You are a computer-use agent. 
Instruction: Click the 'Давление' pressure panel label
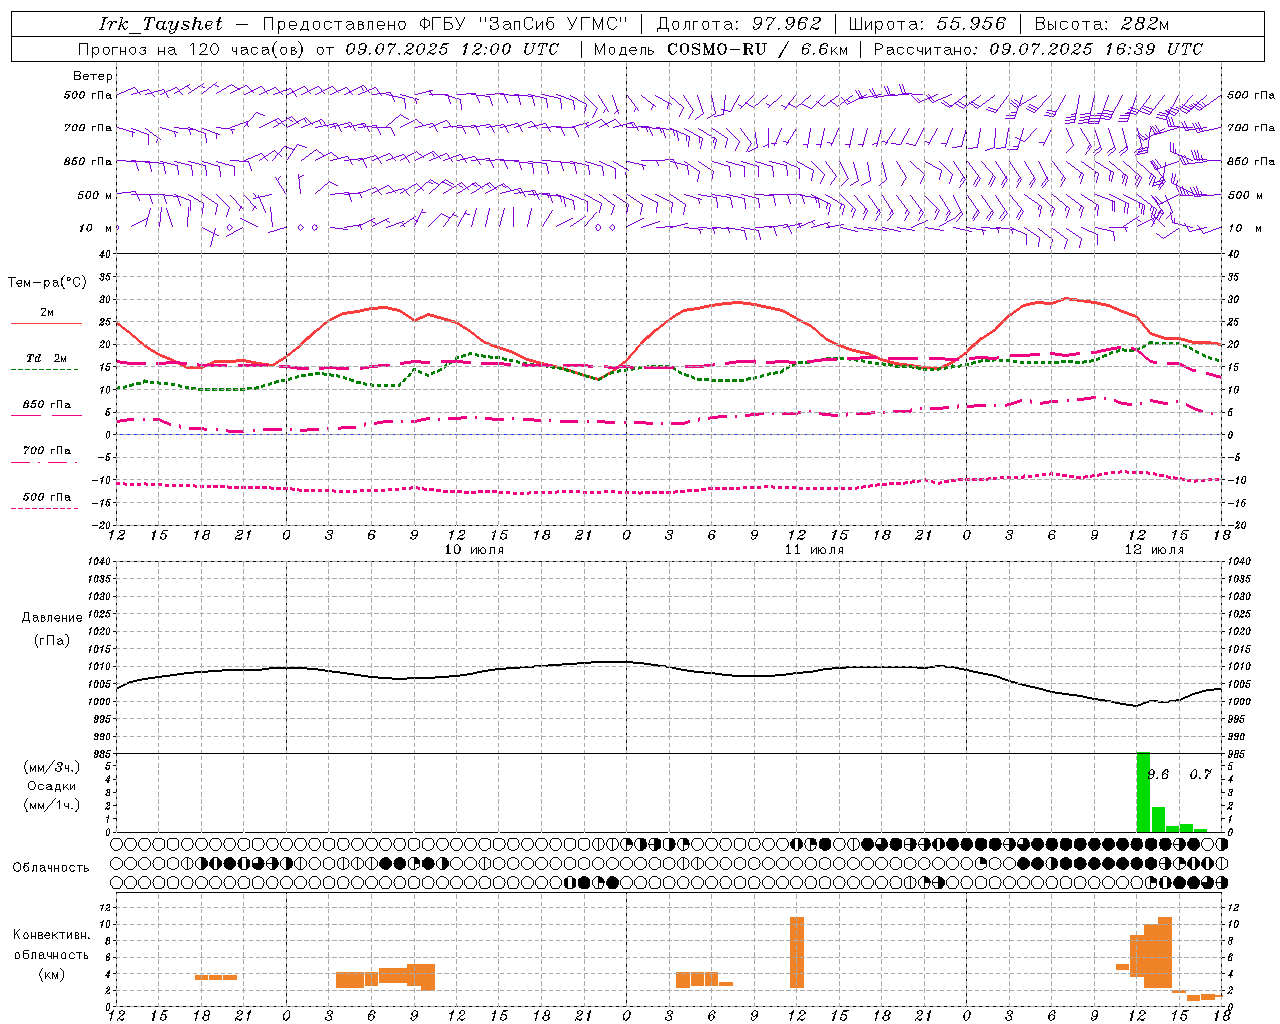point(51,618)
